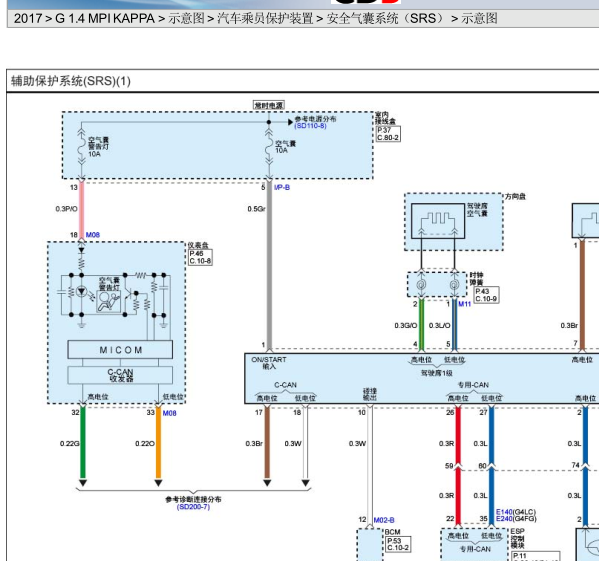The width and height of the screenshot is (599, 561).
Task: Open the M02-B BCM connector label
Action: tap(384, 520)
